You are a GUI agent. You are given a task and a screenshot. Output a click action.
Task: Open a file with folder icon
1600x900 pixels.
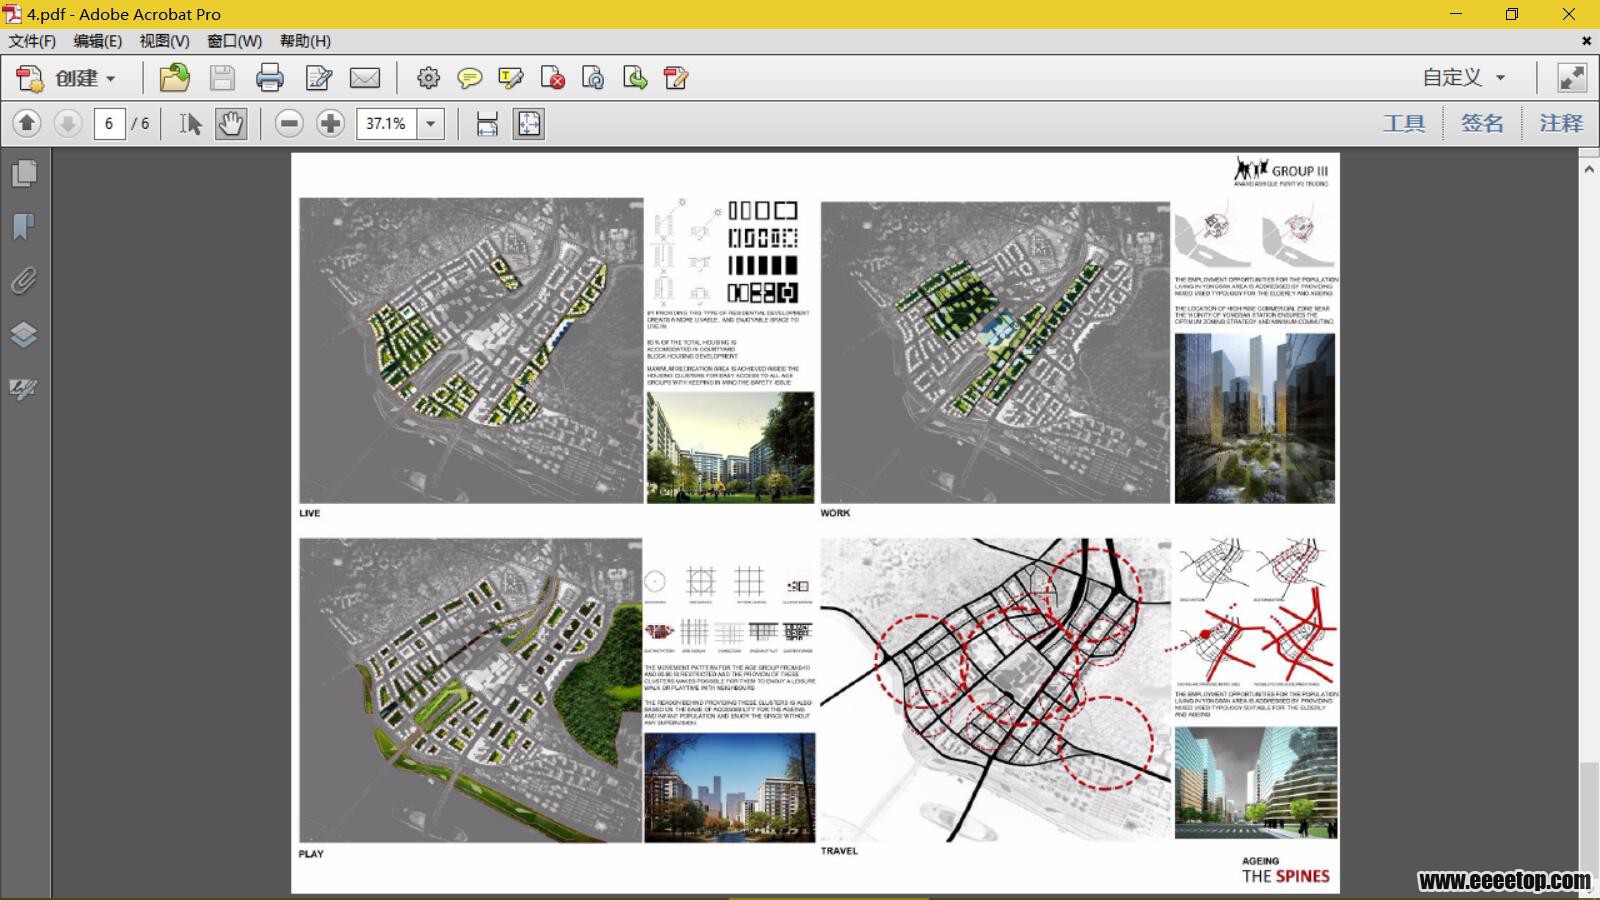click(x=174, y=78)
